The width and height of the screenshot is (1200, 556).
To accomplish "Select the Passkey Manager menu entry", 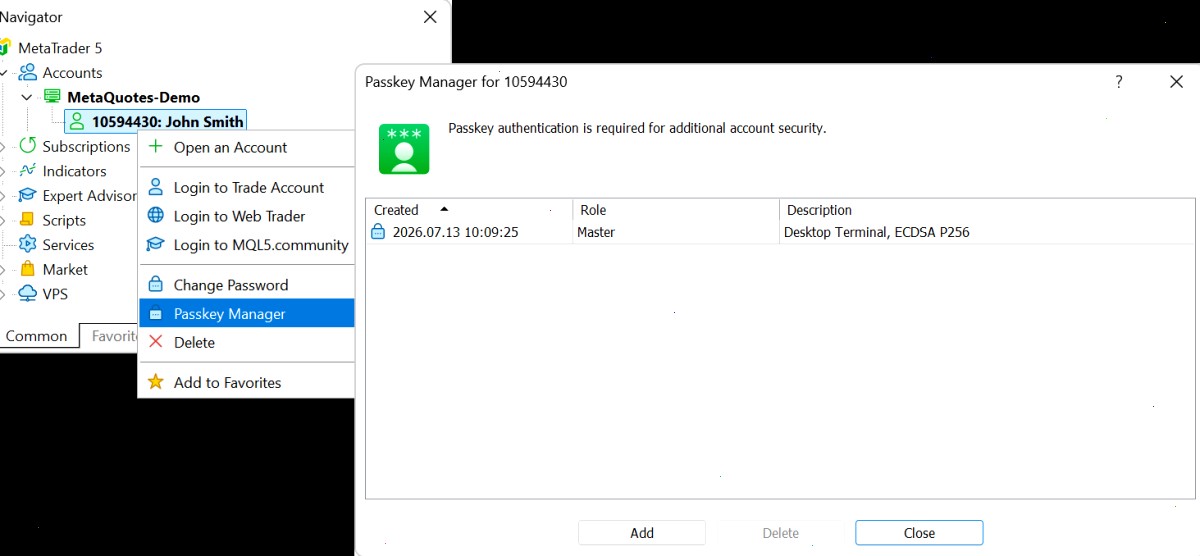I will (247, 313).
